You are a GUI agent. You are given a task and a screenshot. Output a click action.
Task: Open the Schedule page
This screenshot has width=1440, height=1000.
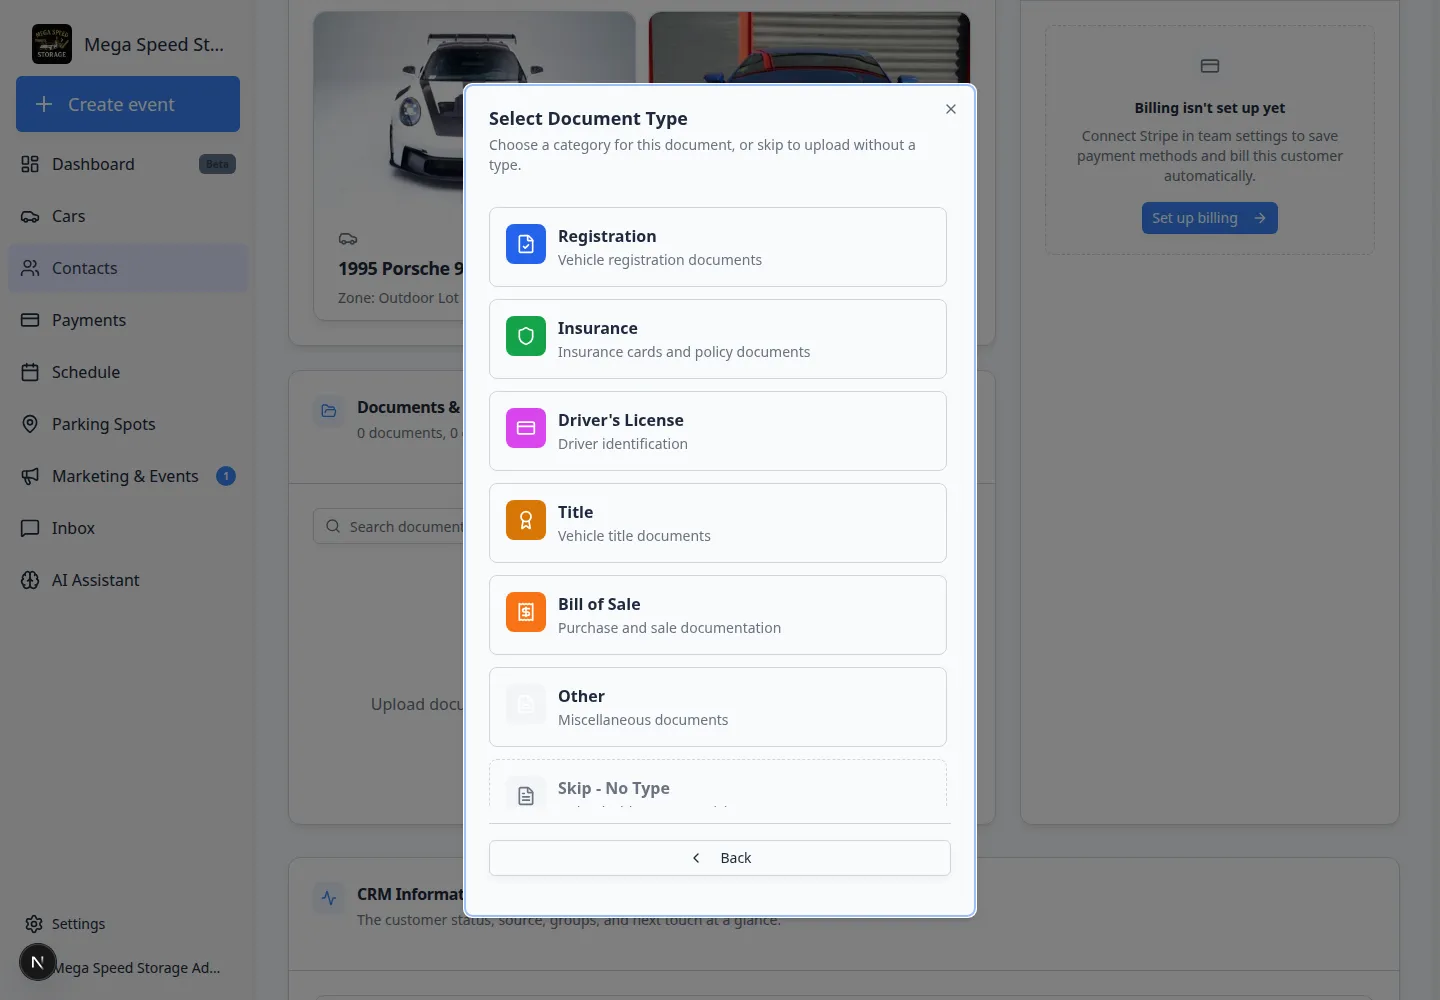point(128,372)
